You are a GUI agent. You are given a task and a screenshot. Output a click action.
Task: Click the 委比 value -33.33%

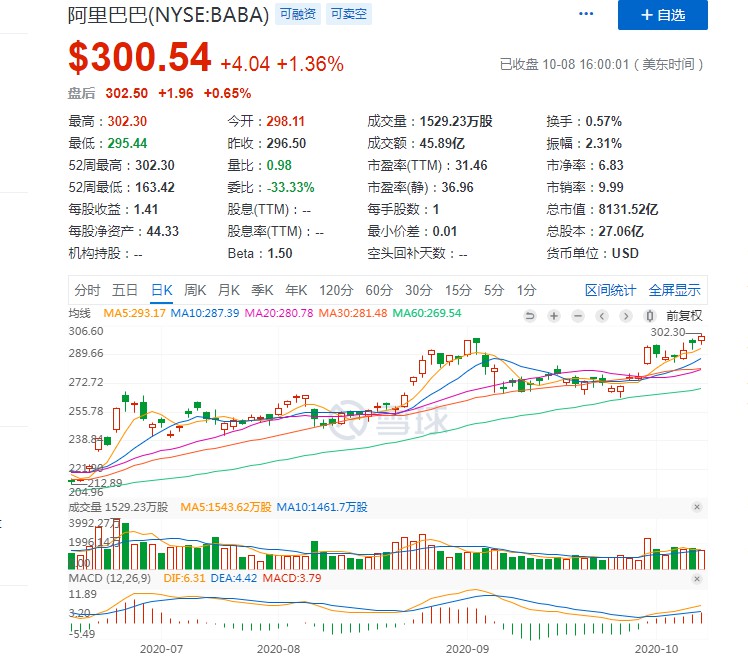click(291, 187)
